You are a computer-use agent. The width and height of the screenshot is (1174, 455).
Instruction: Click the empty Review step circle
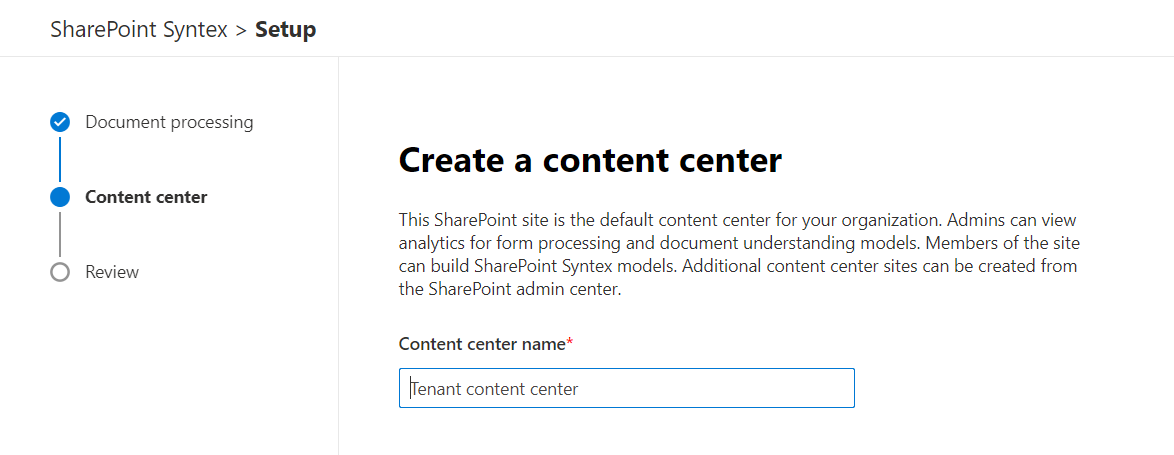click(60, 272)
